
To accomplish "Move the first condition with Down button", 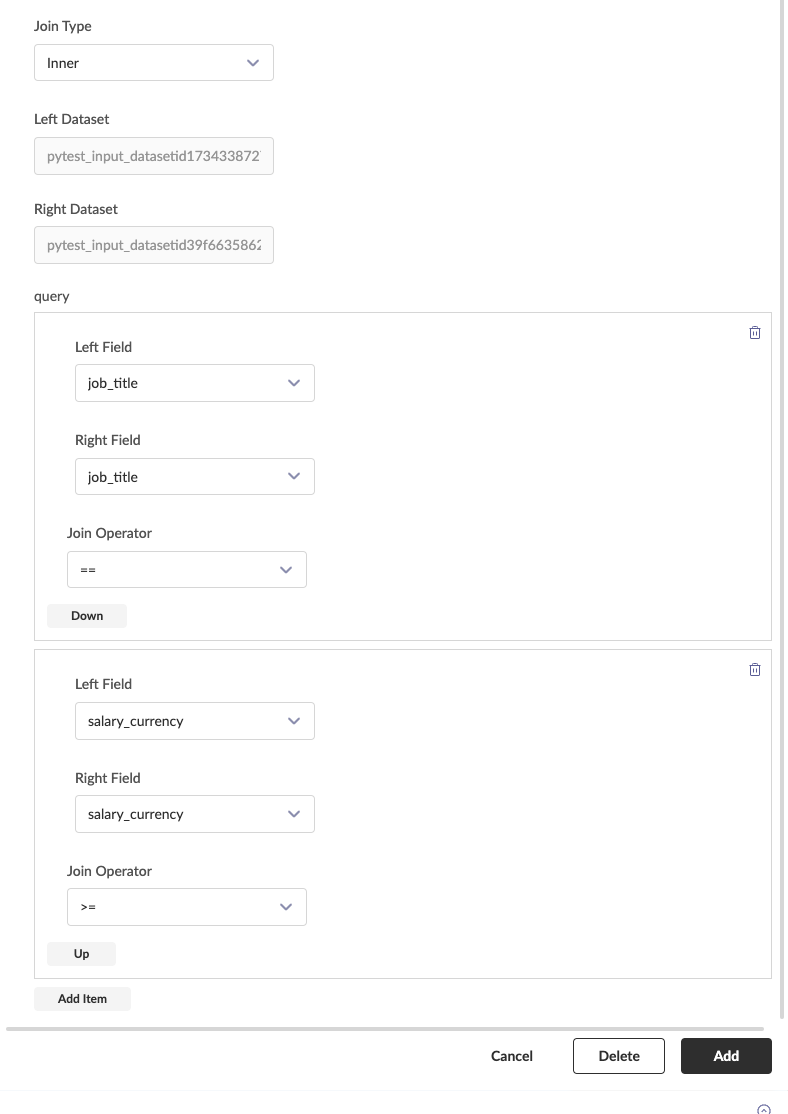I will 87,616.
